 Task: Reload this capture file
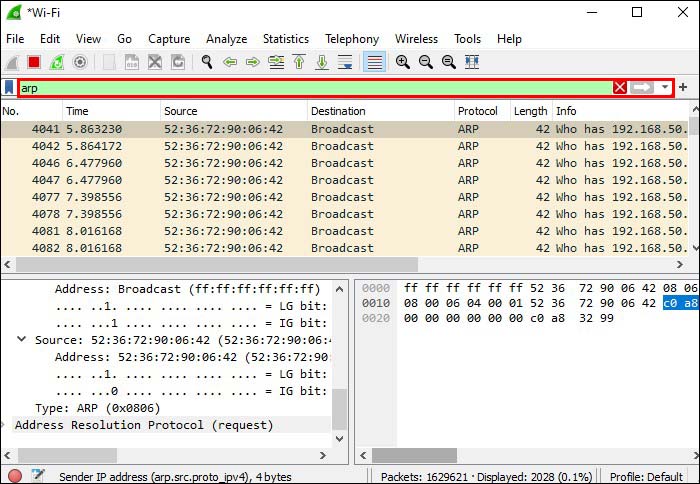coord(178,62)
